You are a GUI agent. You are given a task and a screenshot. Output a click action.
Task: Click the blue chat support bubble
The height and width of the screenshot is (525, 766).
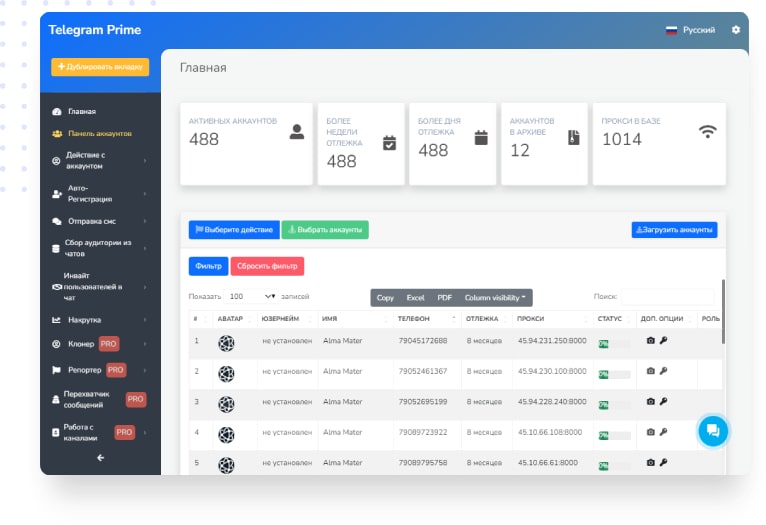(x=713, y=431)
